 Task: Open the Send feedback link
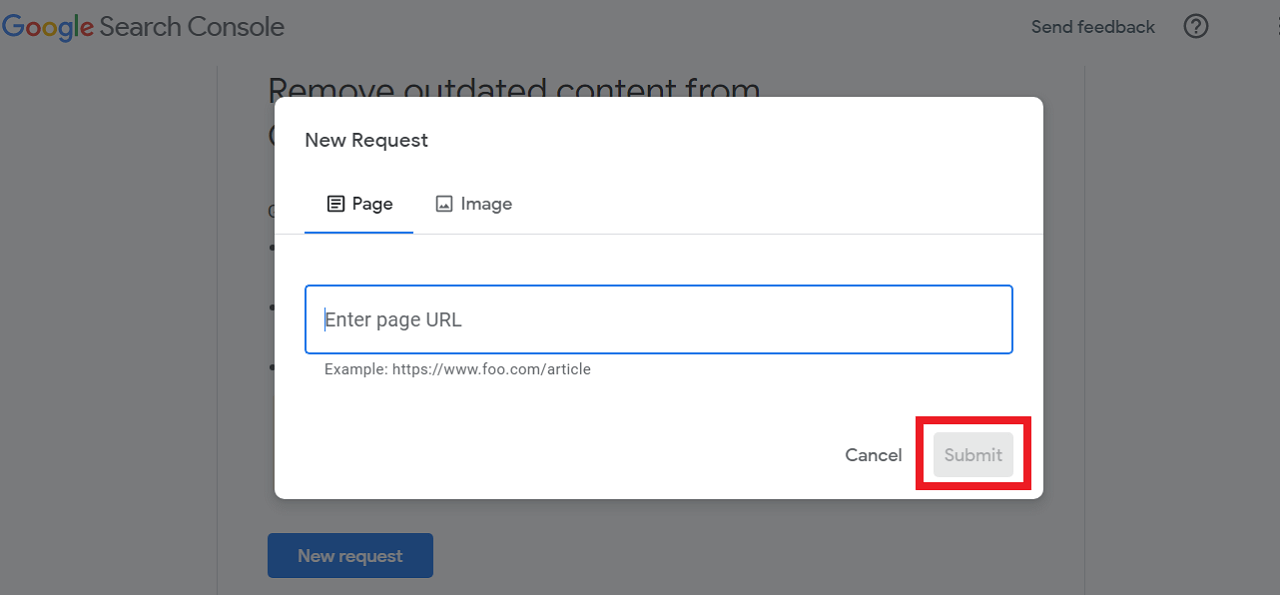point(1093,27)
